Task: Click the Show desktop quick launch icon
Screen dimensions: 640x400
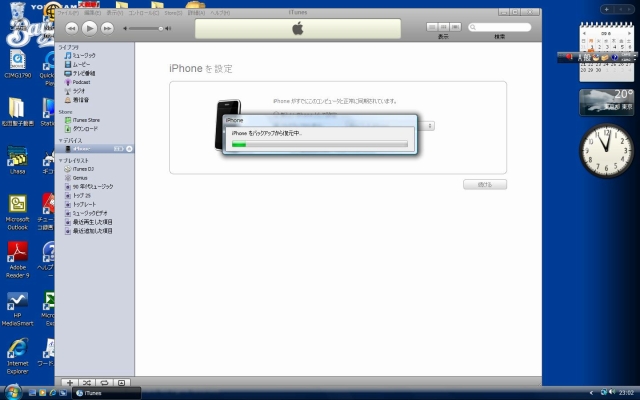Action: point(32,393)
